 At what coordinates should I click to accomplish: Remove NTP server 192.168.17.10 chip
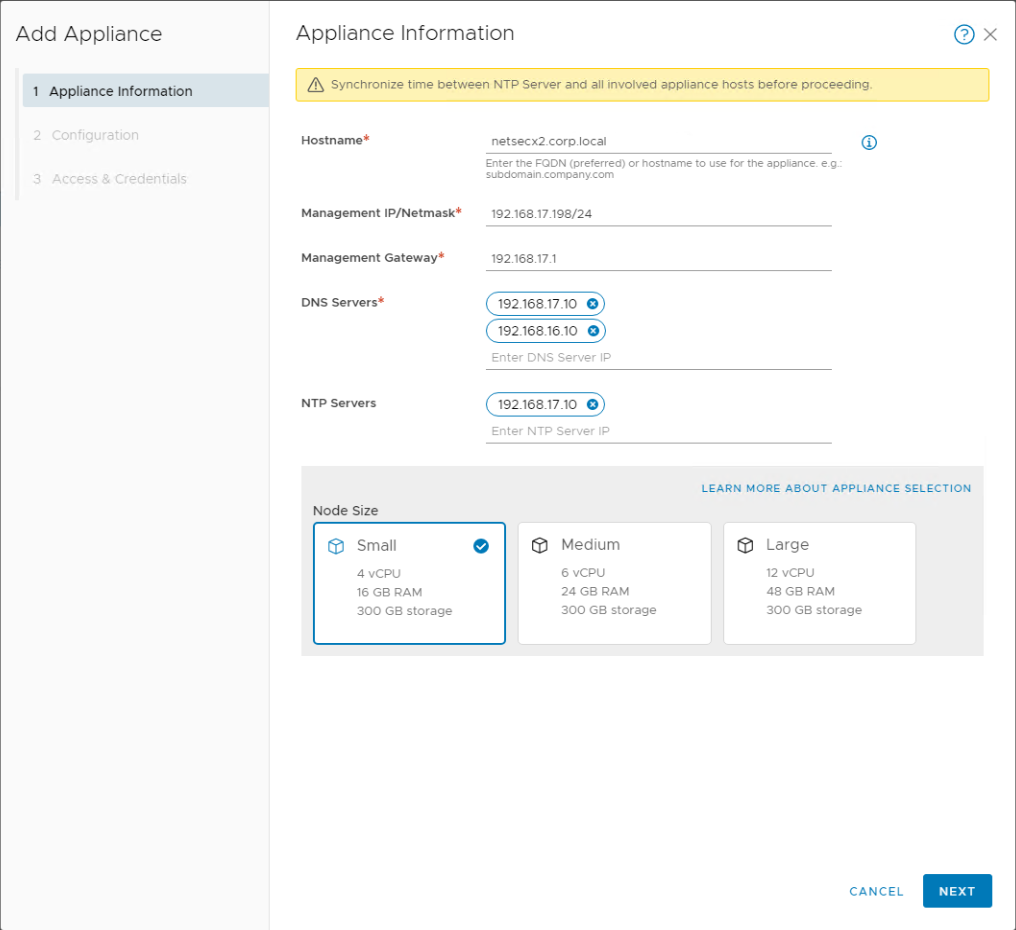(x=592, y=404)
